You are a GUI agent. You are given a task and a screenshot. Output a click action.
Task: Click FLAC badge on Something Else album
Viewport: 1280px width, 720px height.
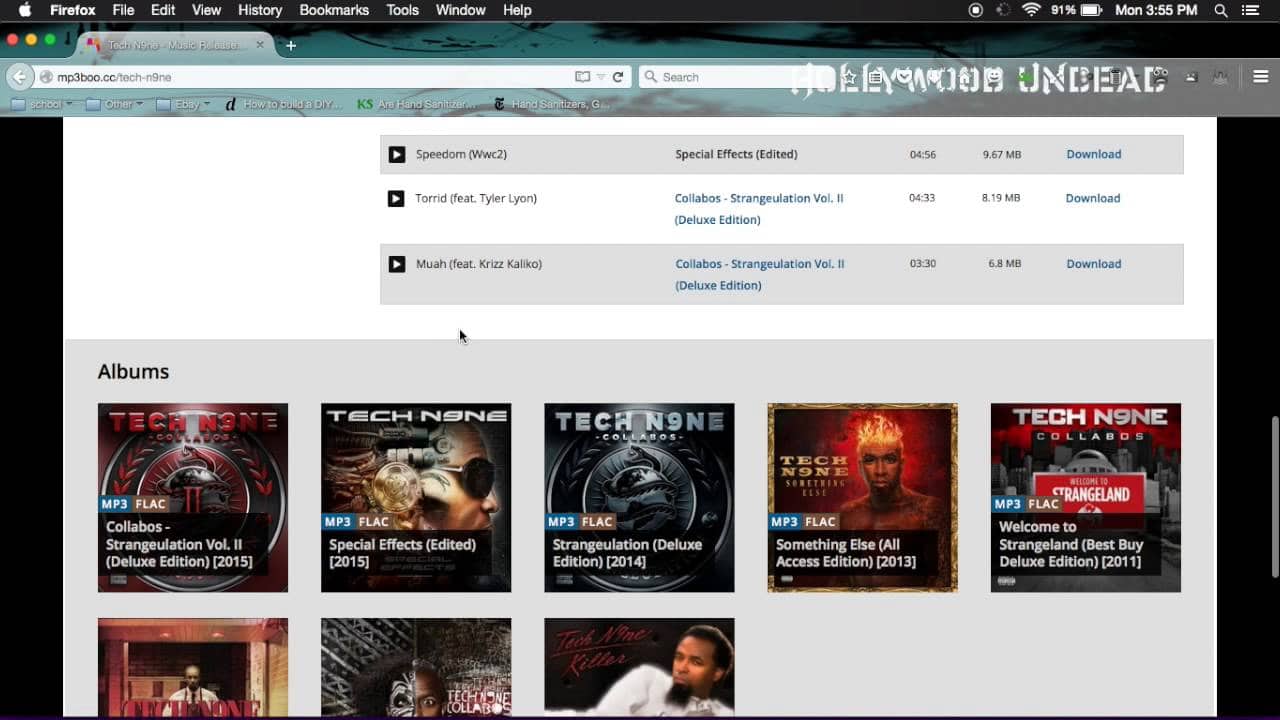coord(820,522)
